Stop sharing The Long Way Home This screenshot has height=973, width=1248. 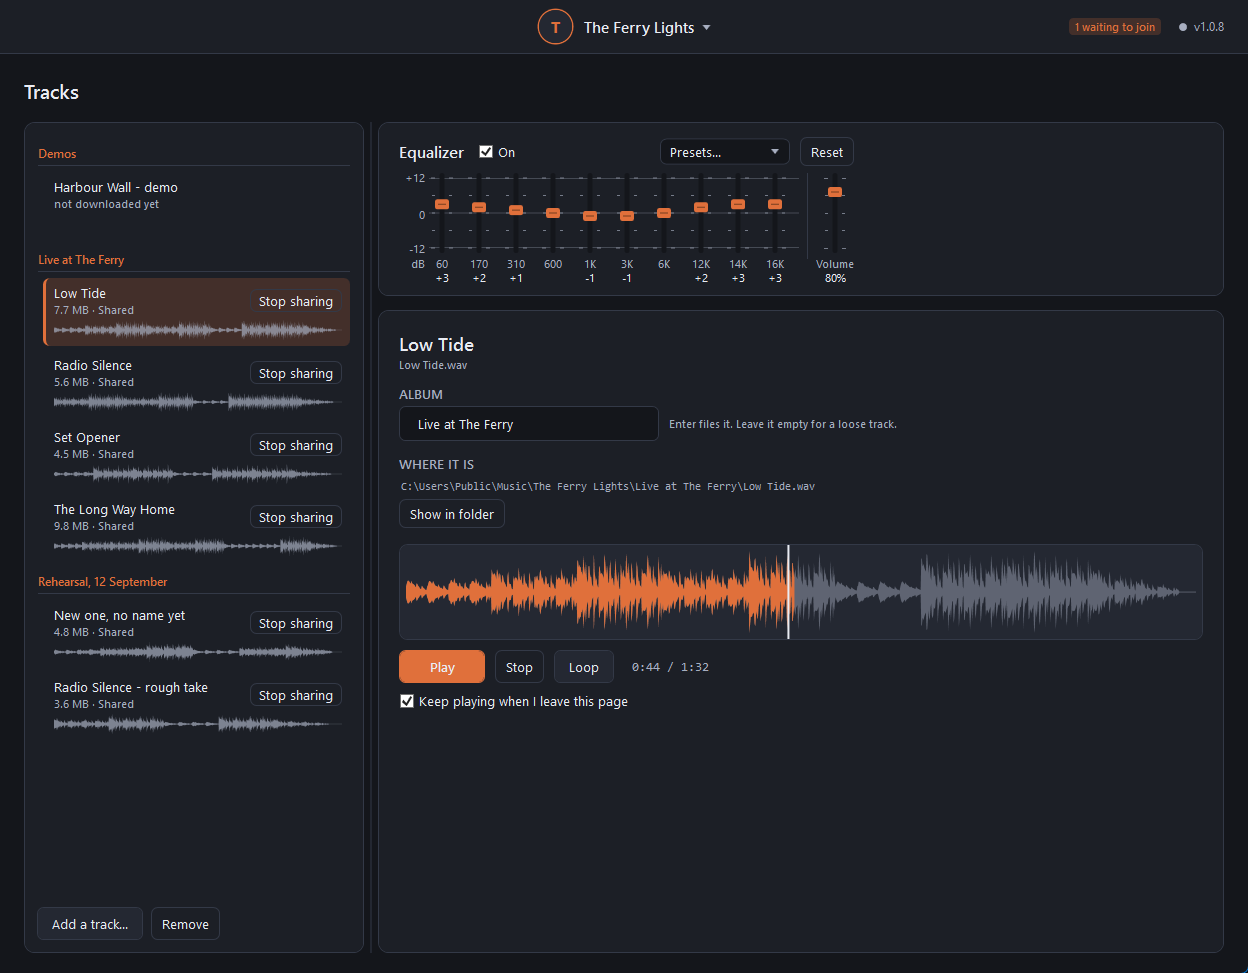coord(296,517)
